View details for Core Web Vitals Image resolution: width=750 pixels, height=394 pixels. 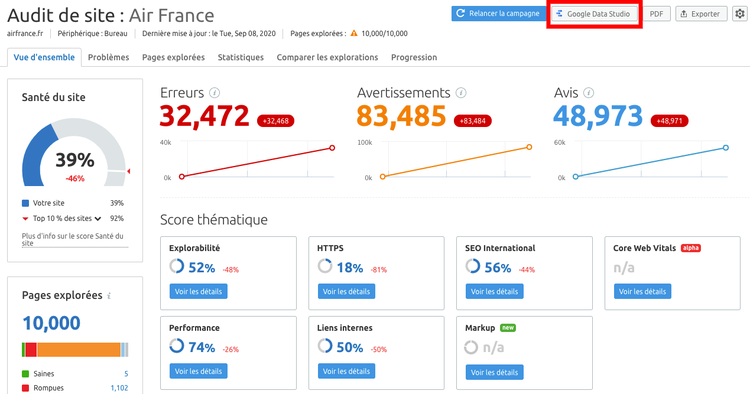click(x=642, y=291)
